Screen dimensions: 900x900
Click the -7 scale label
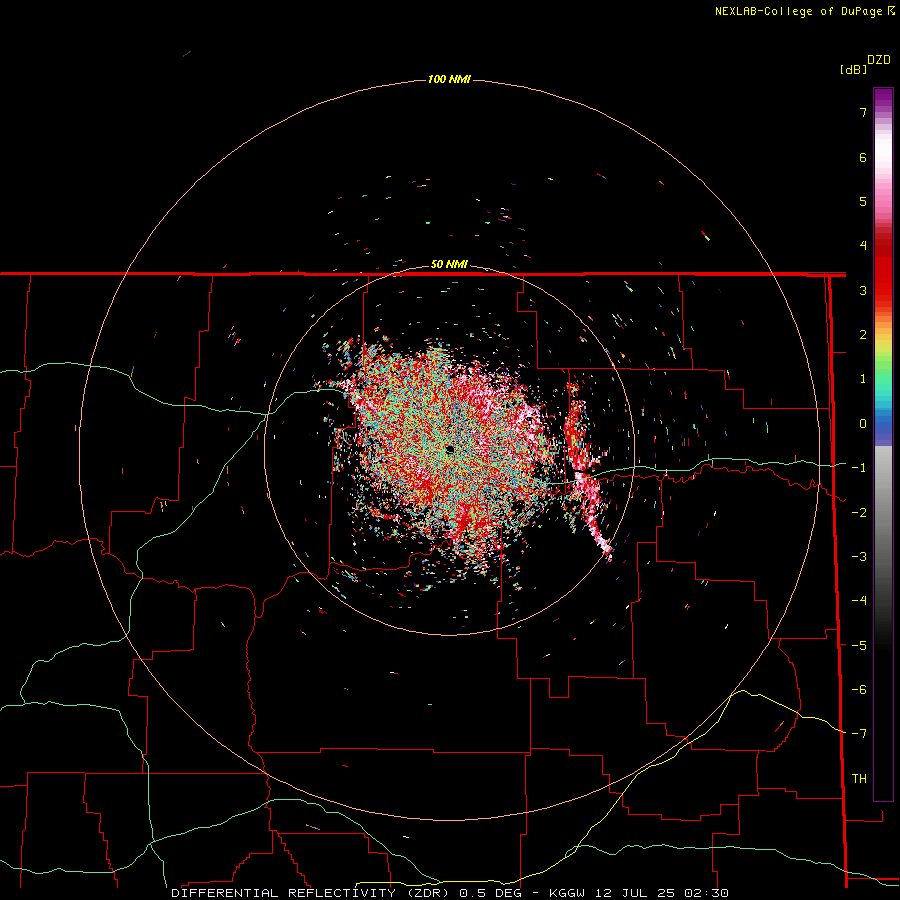point(859,734)
